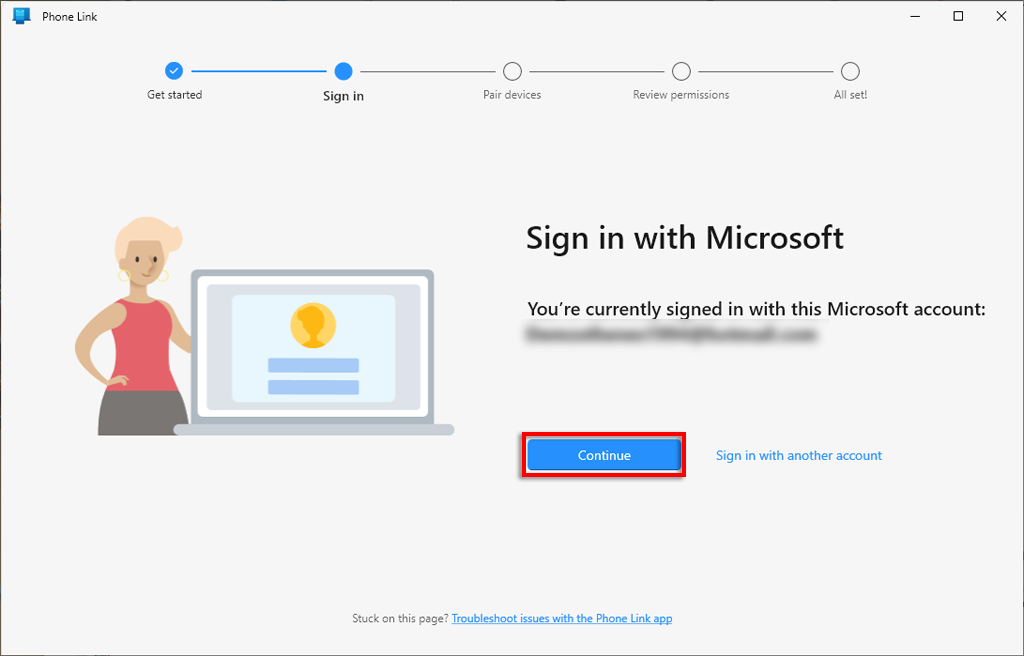Click the All set! step label
Viewport: 1024px width, 656px height.
click(850, 95)
